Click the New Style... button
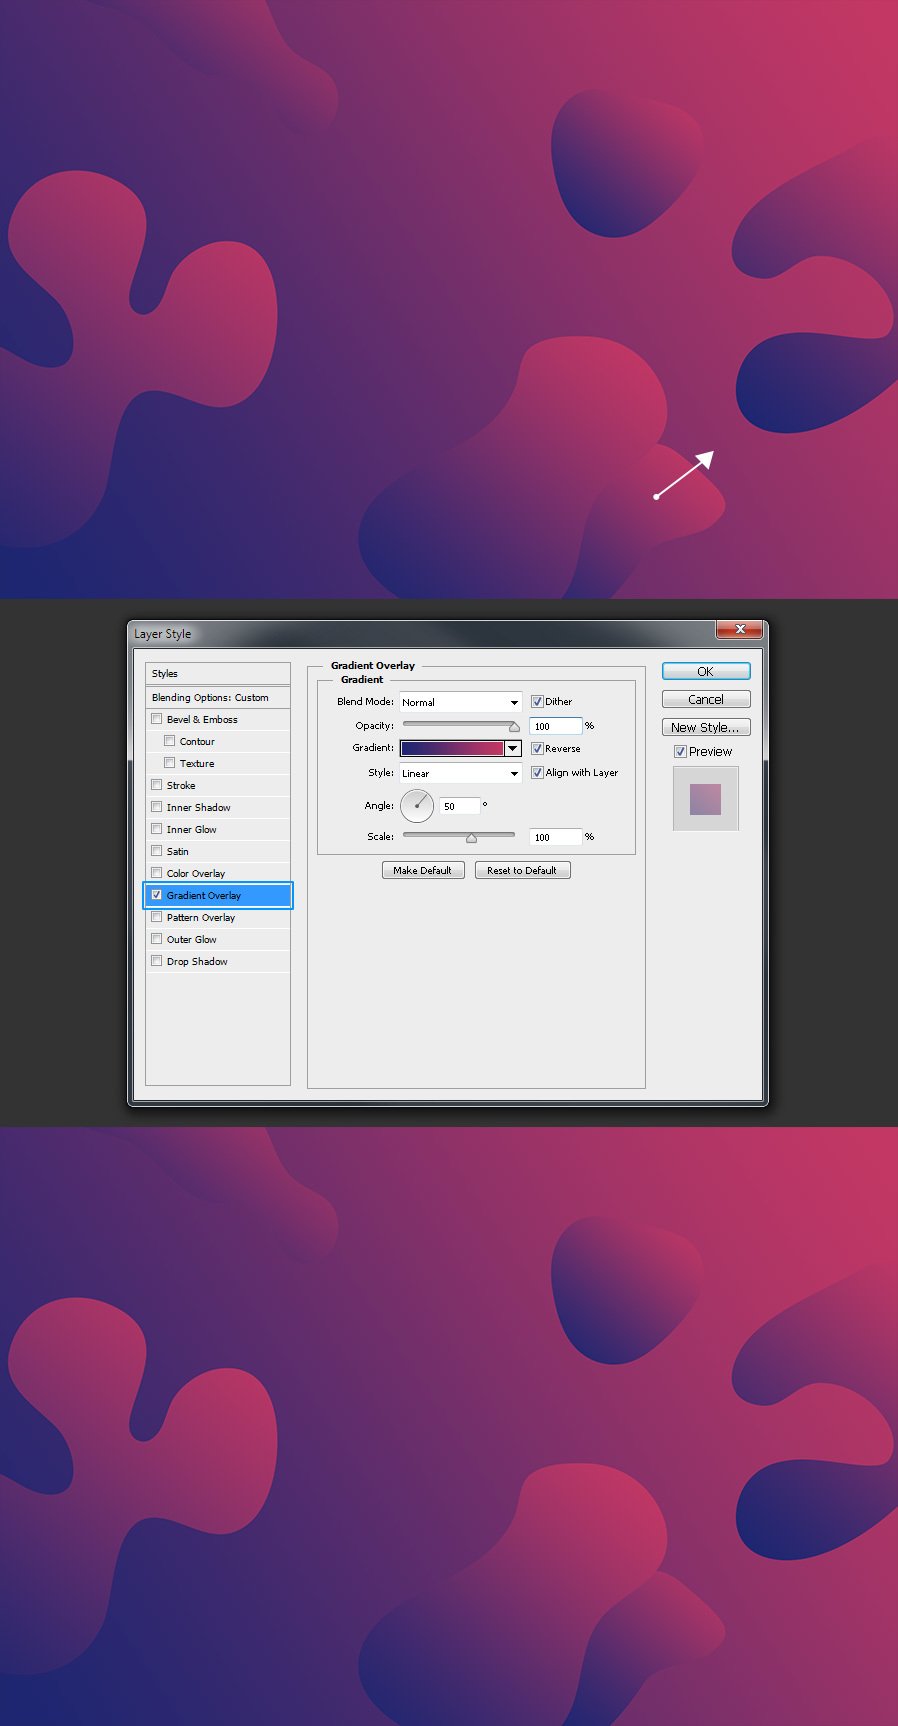The width and height of the screenshot is (898, 1726). [706, 727]
